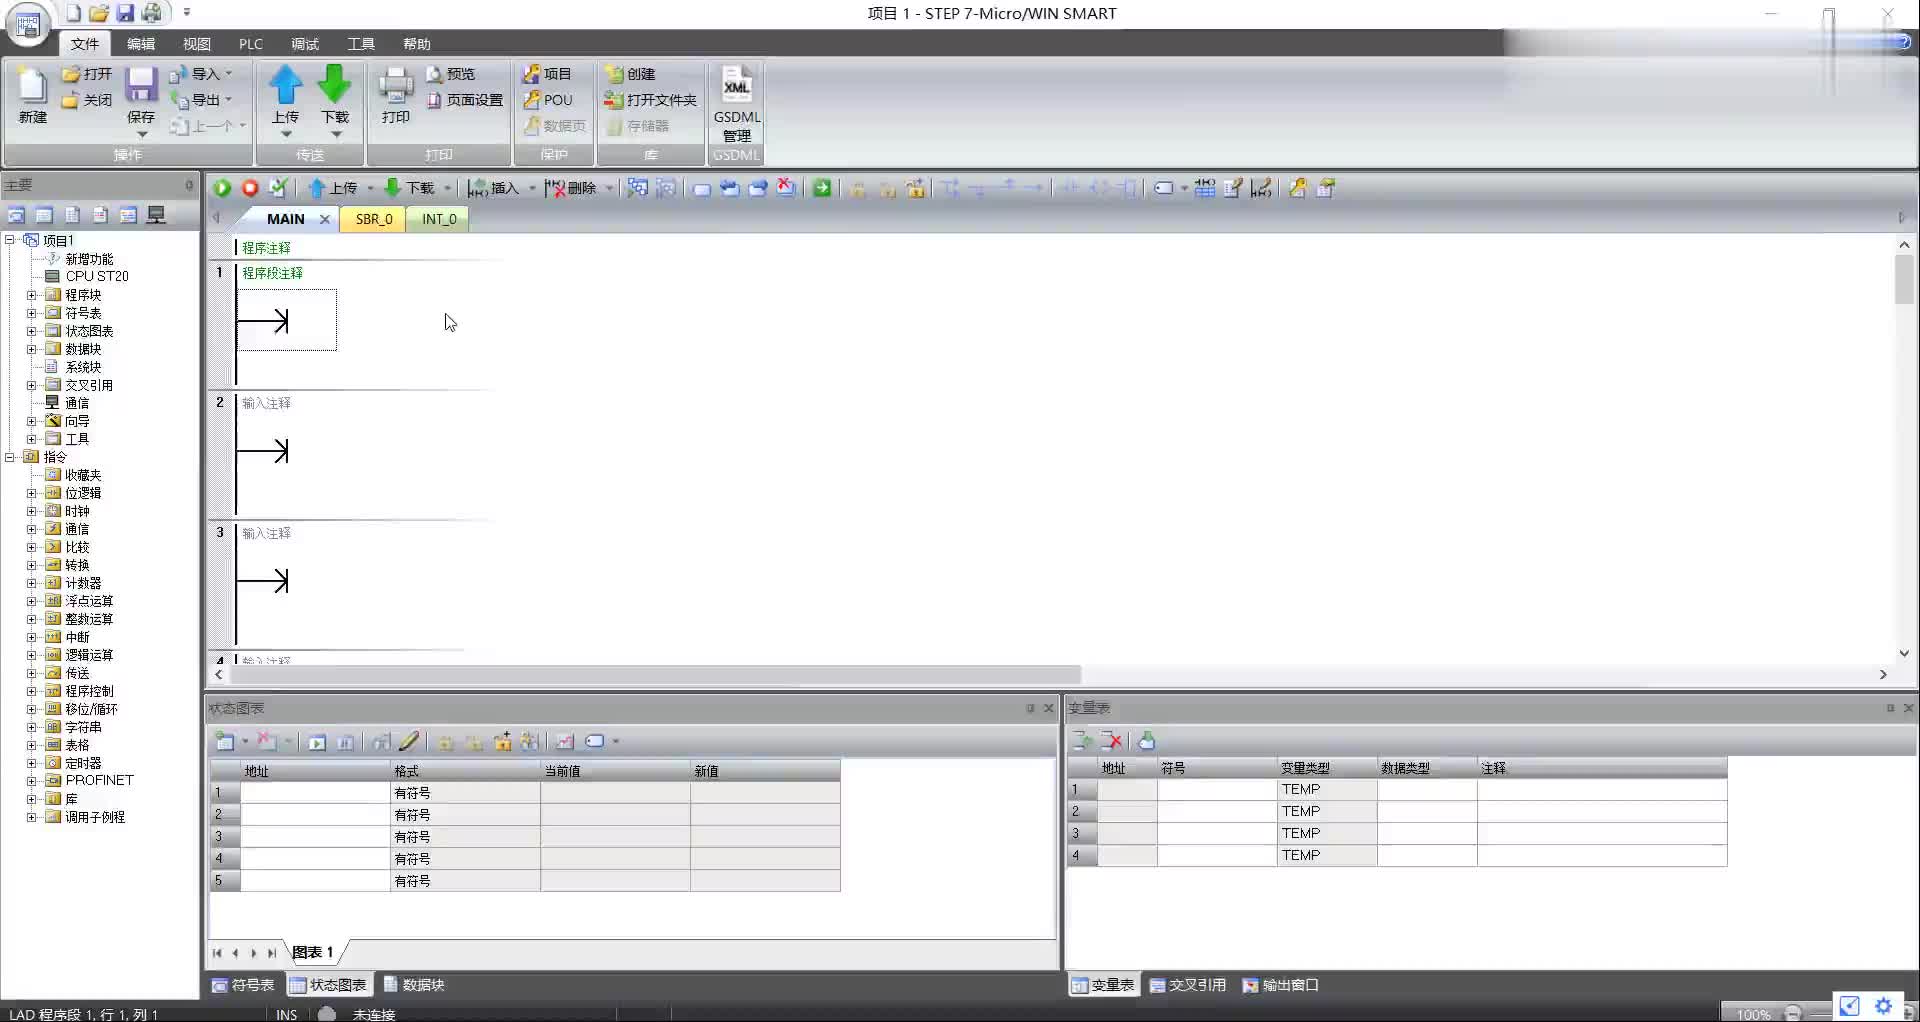Pin the 状态图表 panel
Viewport: 1920px width, 1022px height.
pos(1030,708)
